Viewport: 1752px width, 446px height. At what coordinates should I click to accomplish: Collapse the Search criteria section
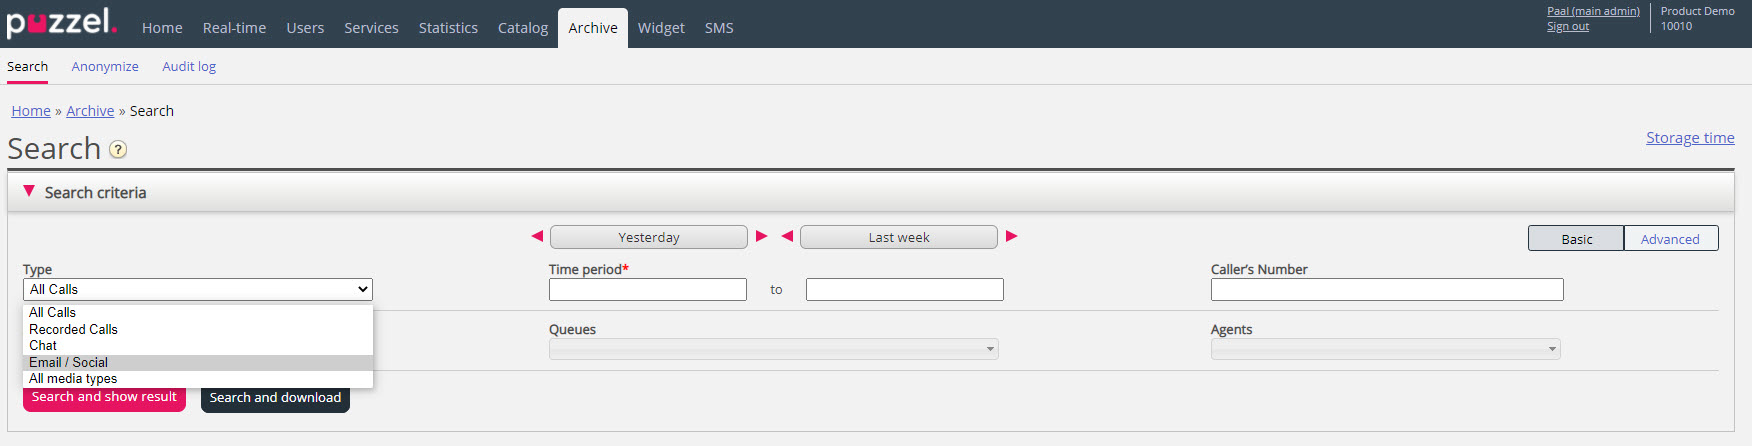pyautogui.click(x=29, y=191)
